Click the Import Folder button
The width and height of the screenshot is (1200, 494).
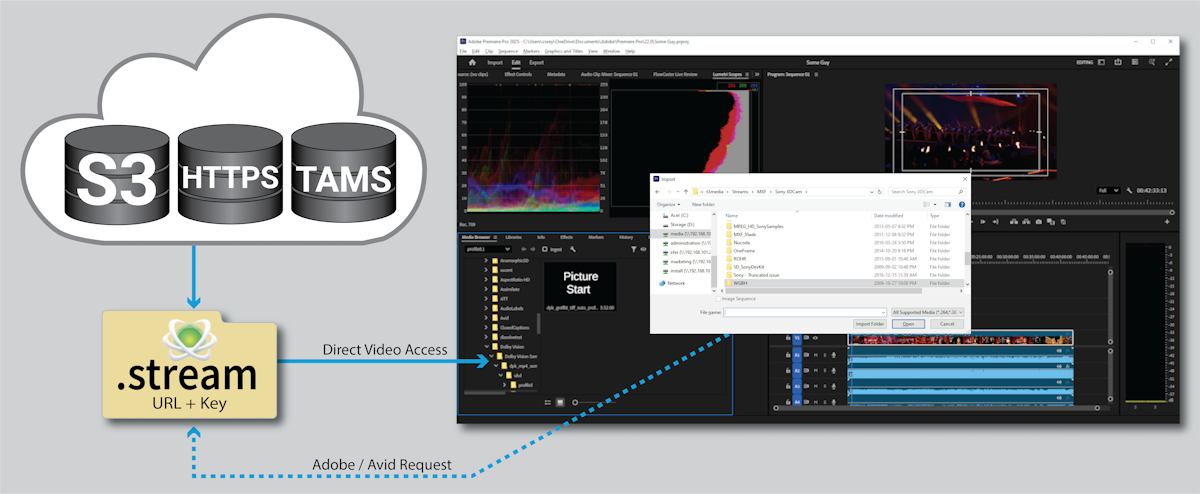[x=869, y=324]
